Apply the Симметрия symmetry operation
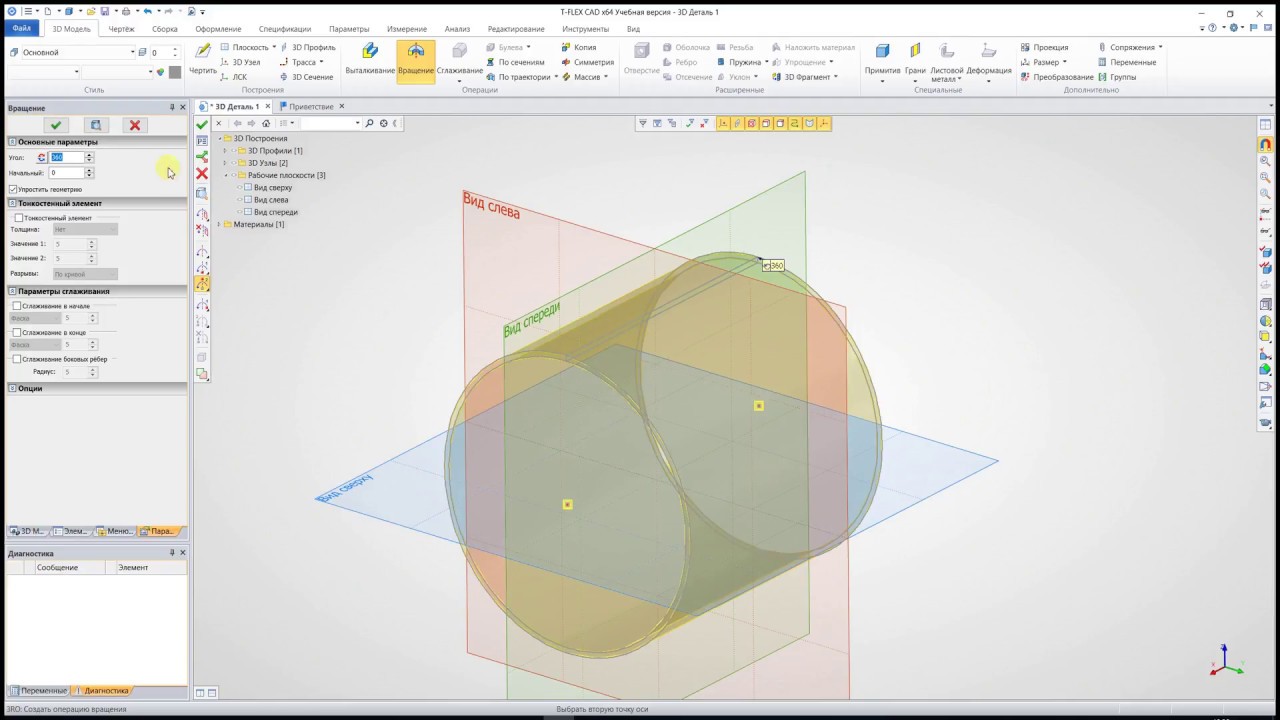This screenshot has height=720, width=1280. click(x=586, y=62)
